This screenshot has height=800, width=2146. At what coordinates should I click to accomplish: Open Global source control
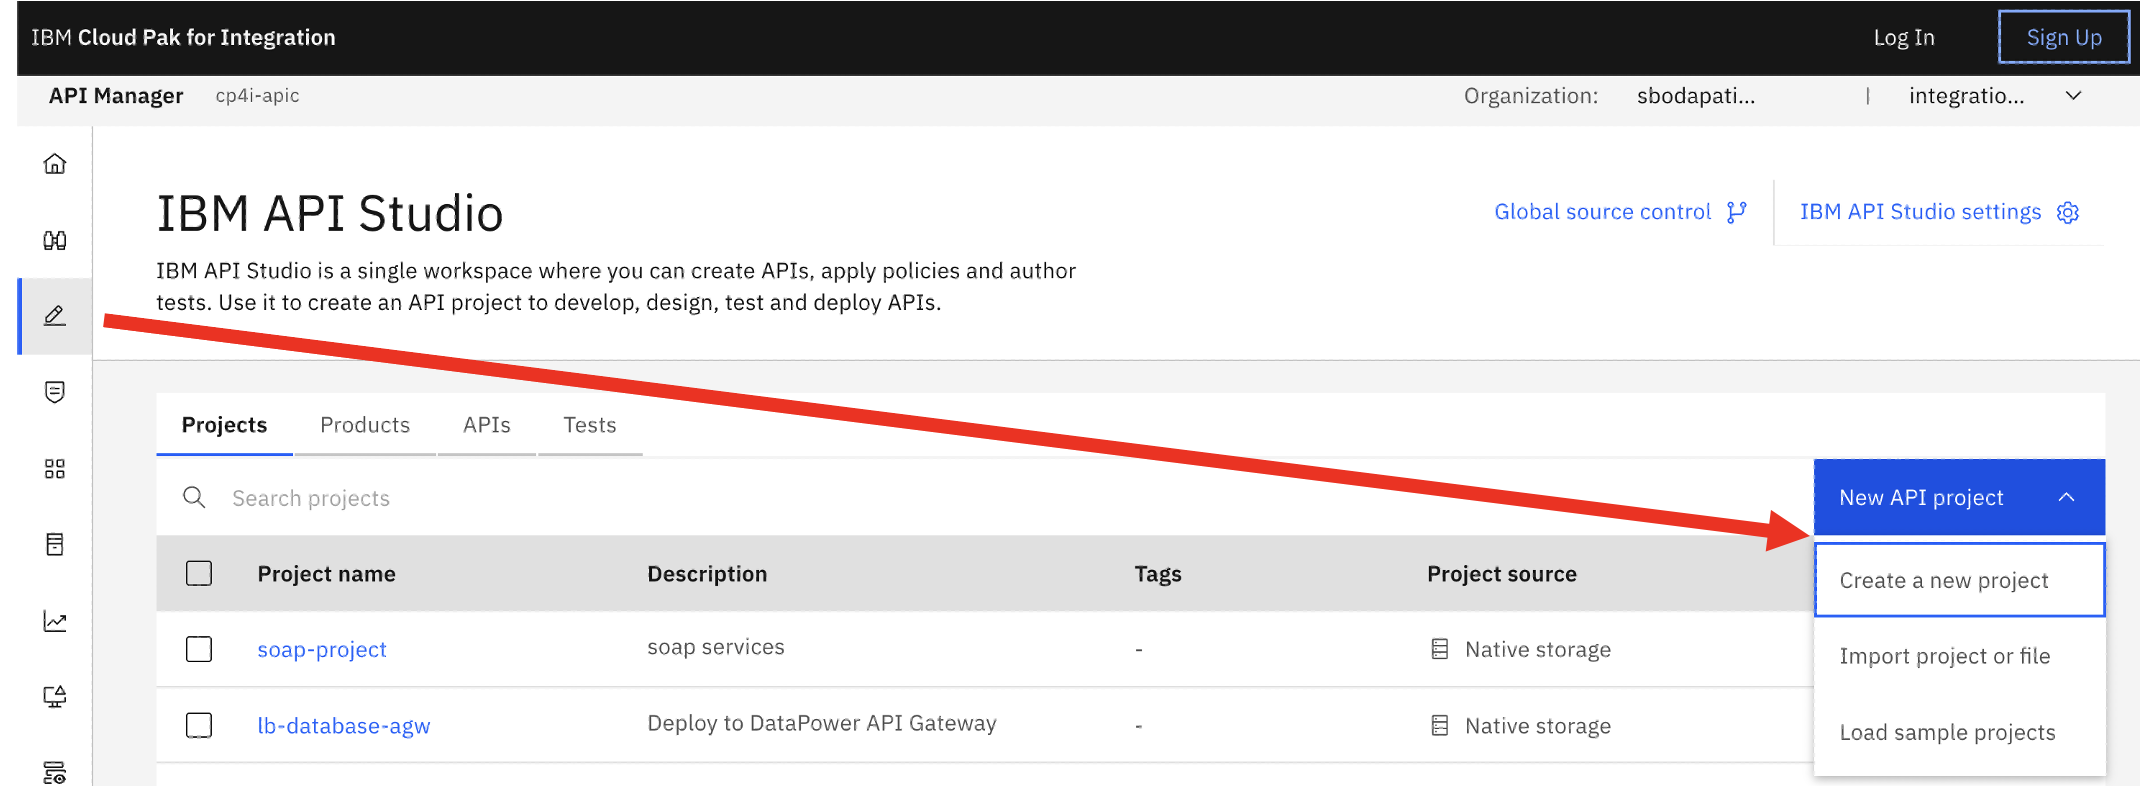tap(1620, 212)
